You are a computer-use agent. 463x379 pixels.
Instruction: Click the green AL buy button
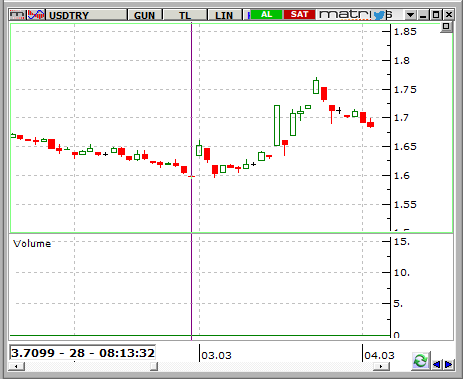pyautogui.click(x=266, y=15)
